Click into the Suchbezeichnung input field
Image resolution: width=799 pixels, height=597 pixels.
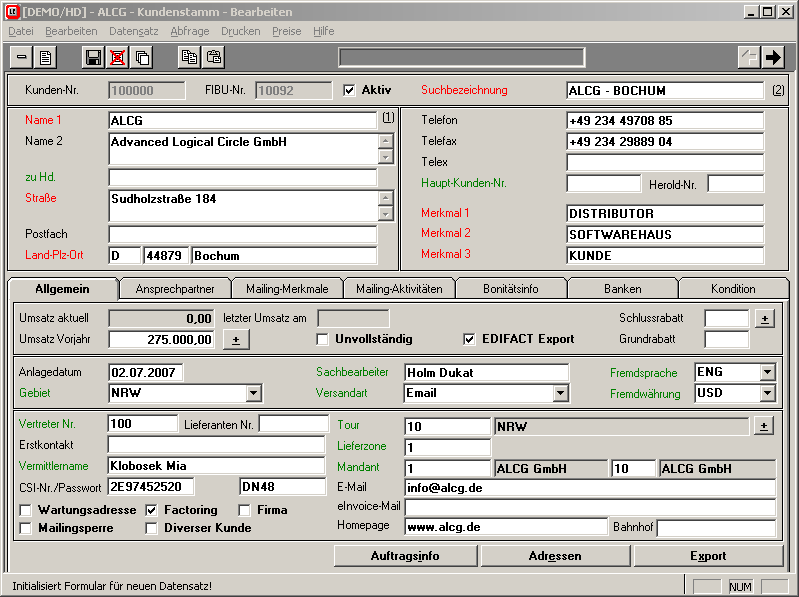[x=664, y=91]
